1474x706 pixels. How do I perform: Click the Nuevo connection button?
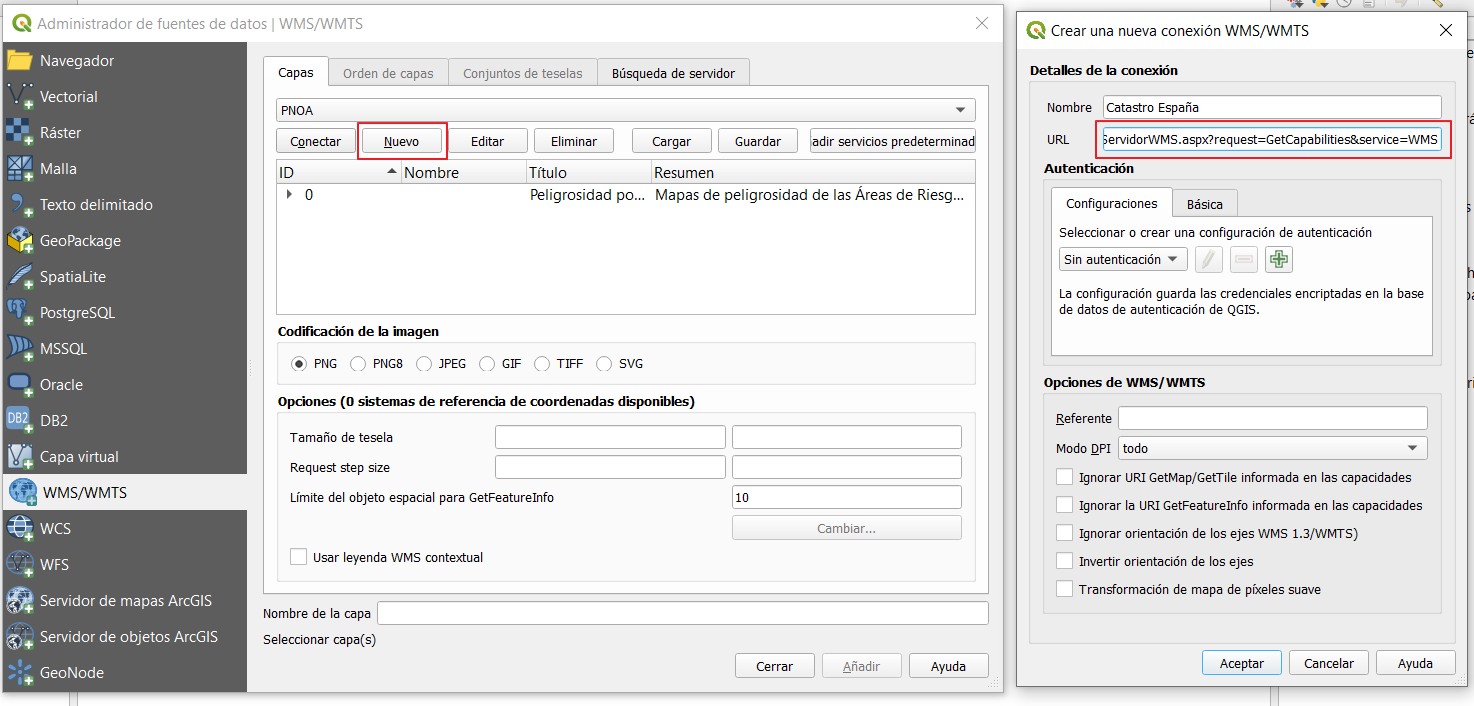point(402,142)
